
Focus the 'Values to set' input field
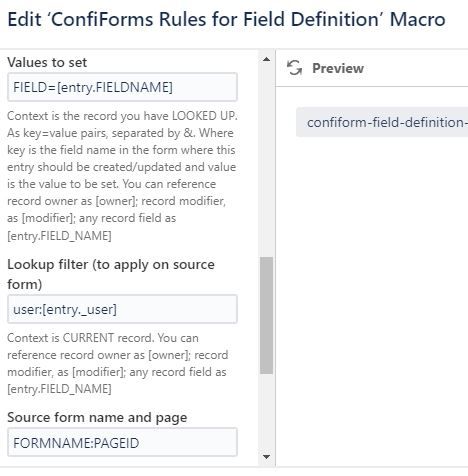(x=122, y=87)
